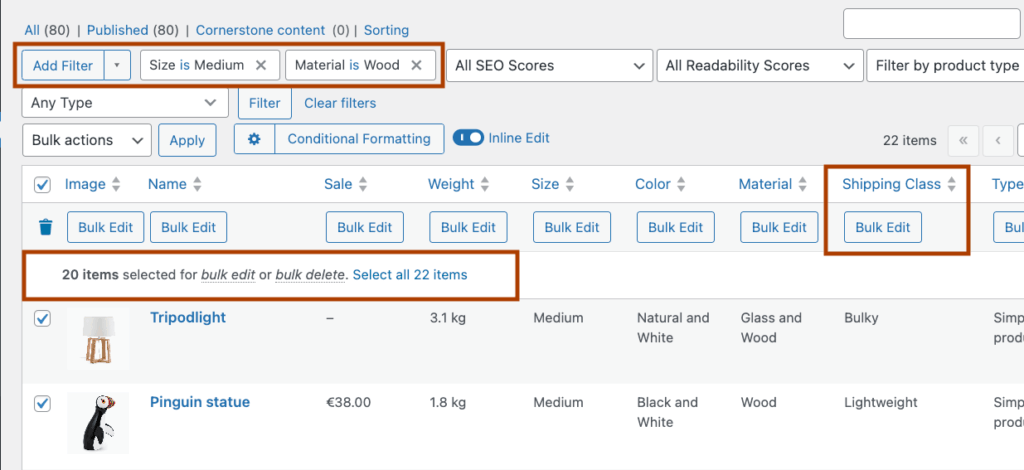
Task: Open the gear settings beside Conditional Formatting
Action: tap(255, 139)
